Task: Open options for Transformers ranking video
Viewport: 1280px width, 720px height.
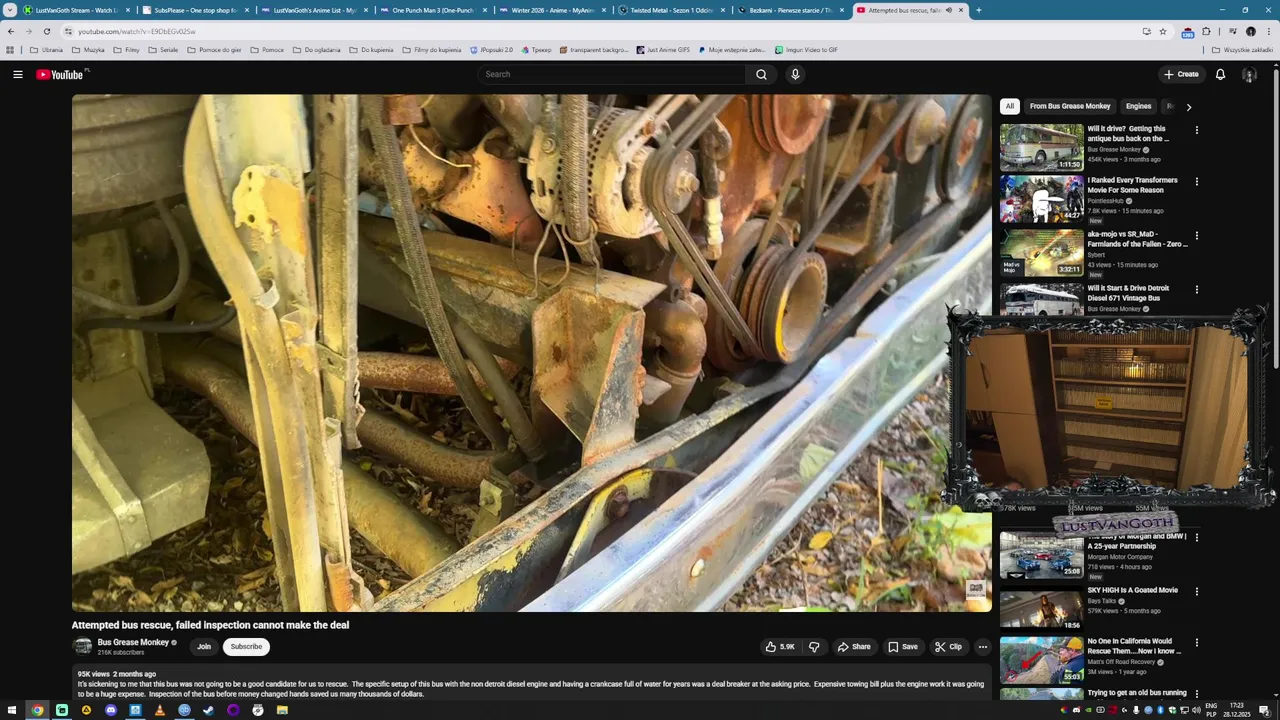Action: coord(1196,182)
